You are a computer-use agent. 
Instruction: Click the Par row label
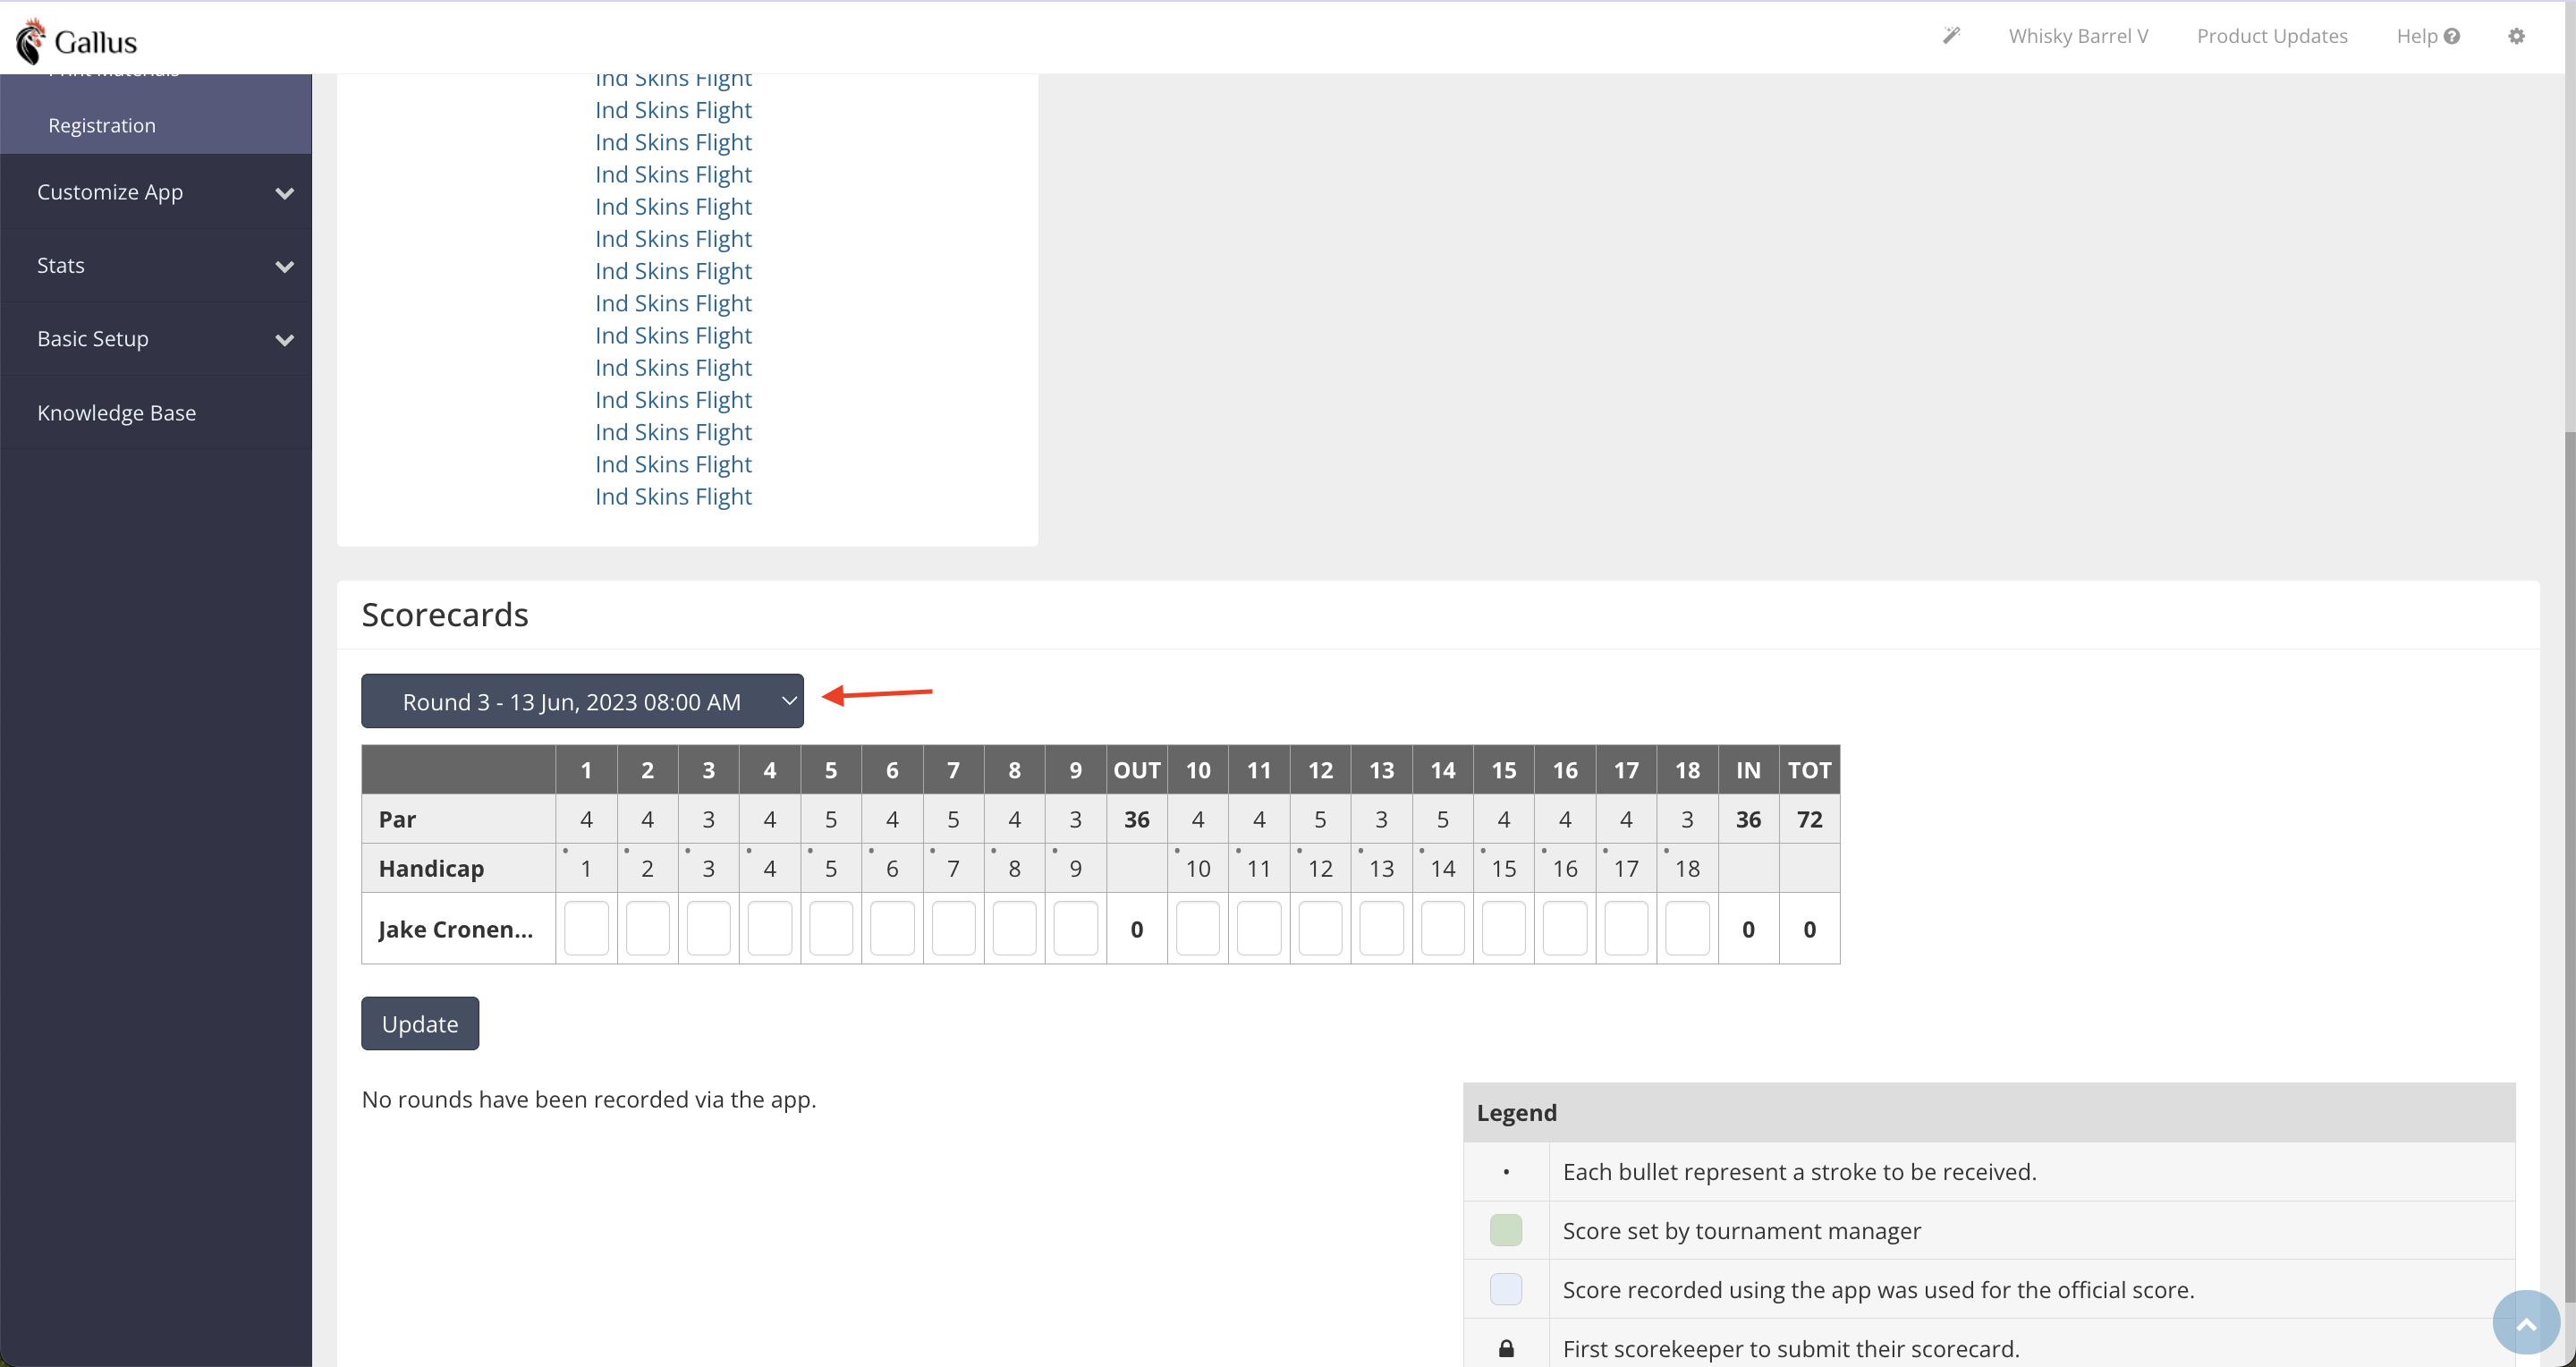[397, 819]
